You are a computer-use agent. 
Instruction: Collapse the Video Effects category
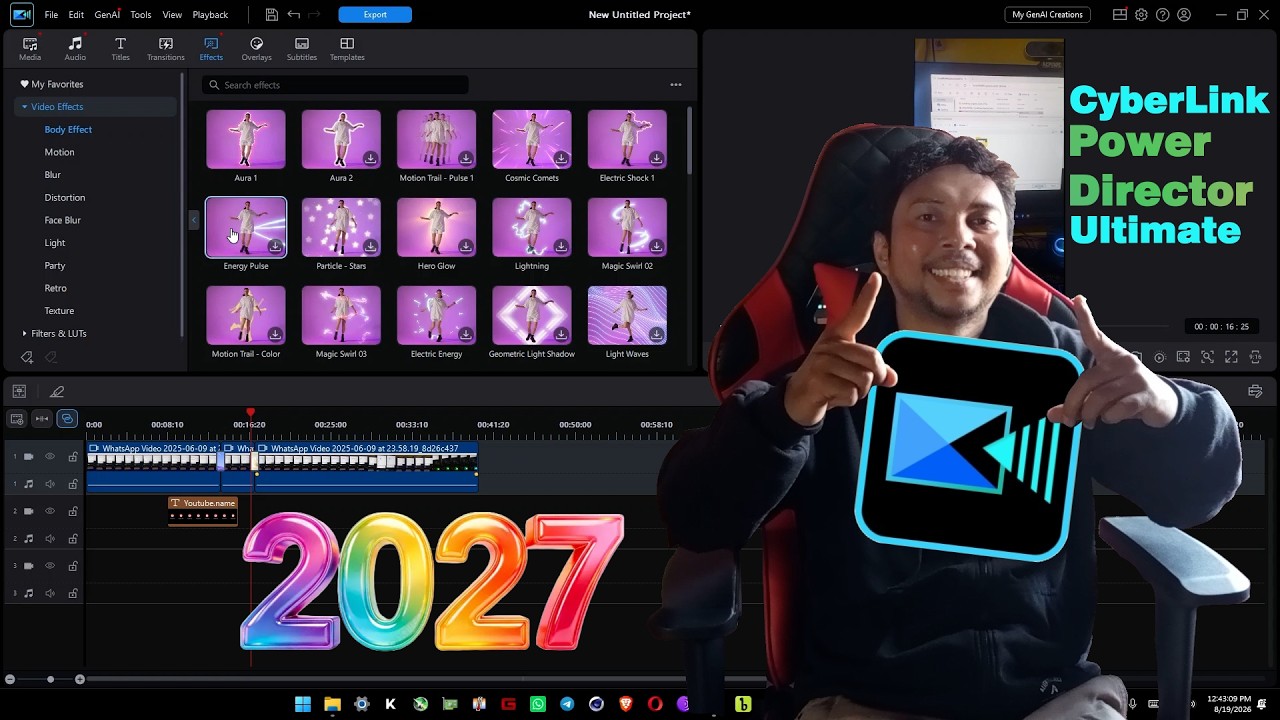pos(24,107)
